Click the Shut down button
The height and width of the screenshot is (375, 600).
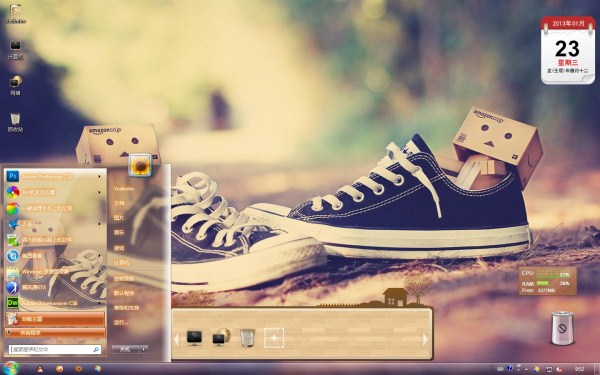click(x=125, y=349)
